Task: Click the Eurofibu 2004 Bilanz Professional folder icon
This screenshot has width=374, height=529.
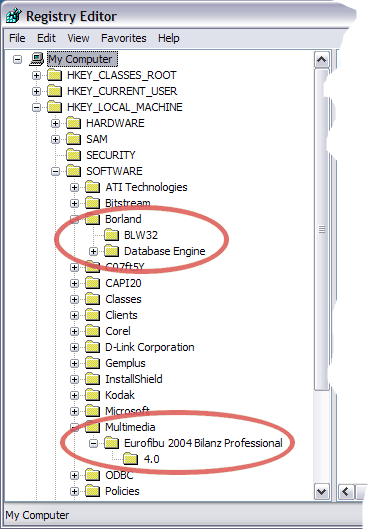Action: click(x=112, y=443)
